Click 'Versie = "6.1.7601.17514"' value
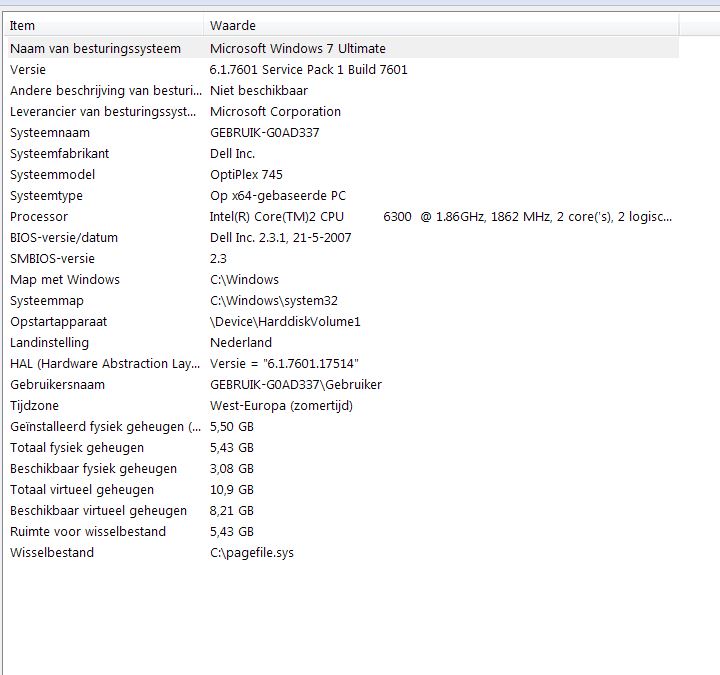 click(284, 364)
